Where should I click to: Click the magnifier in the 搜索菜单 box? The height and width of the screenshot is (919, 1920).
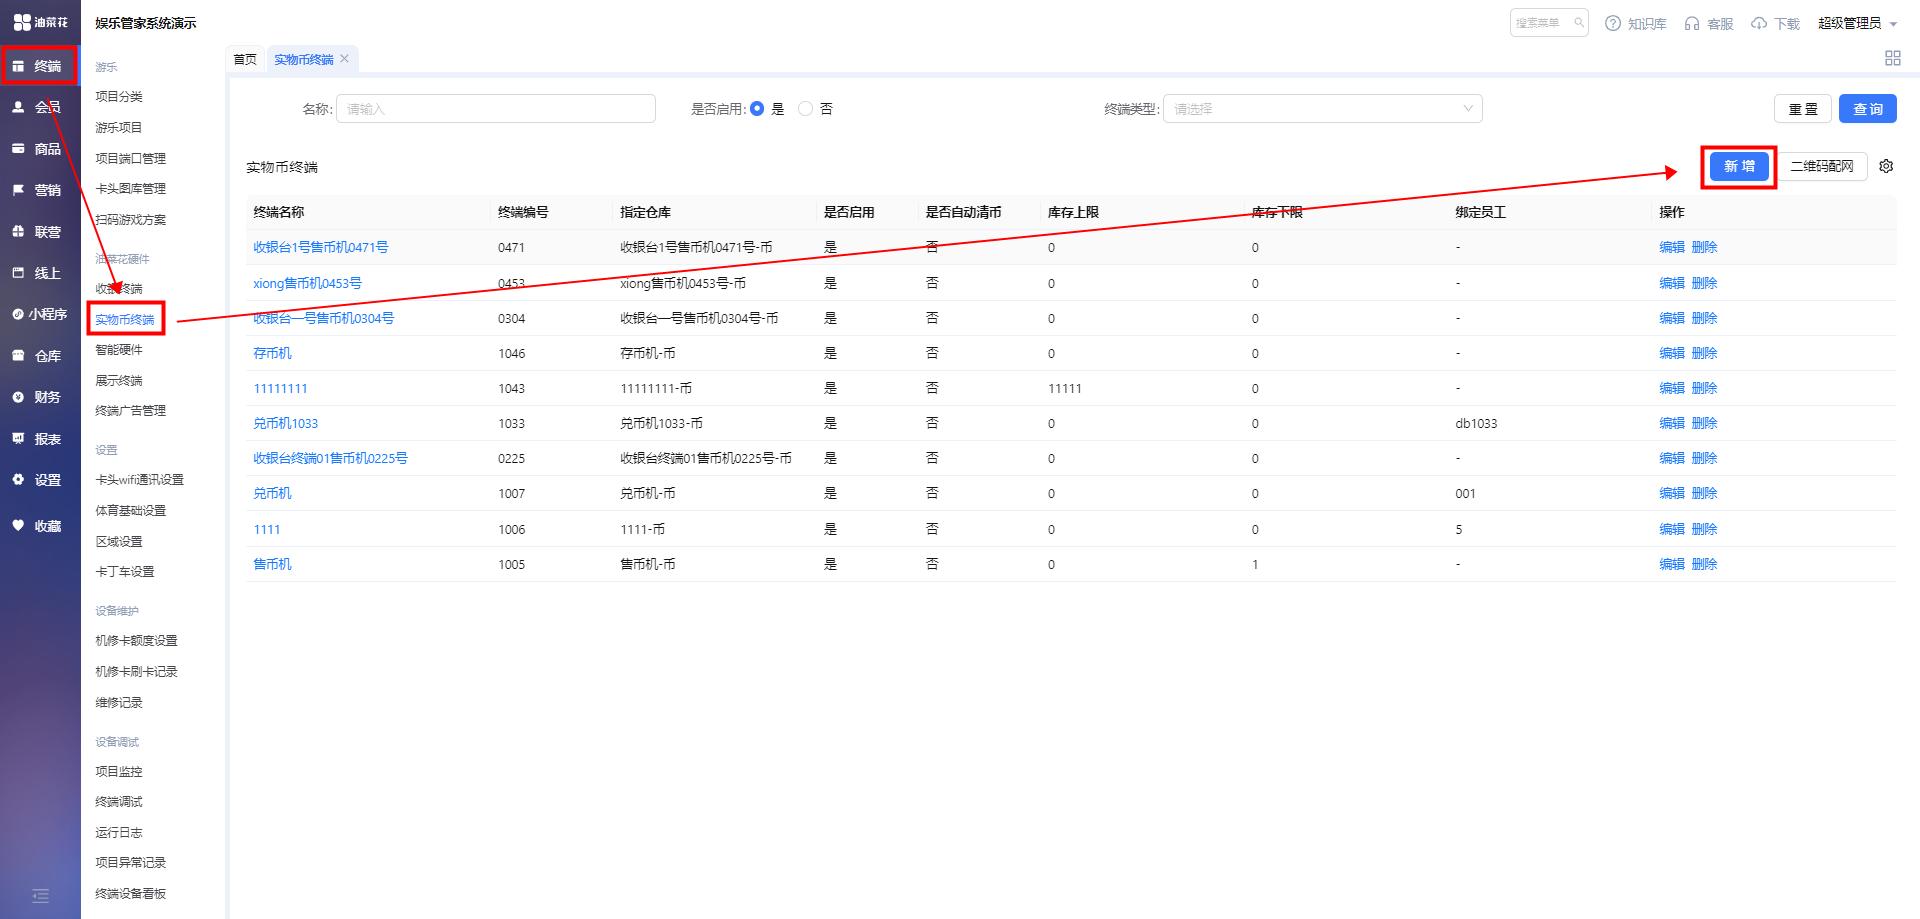[x=1579, y=22]
